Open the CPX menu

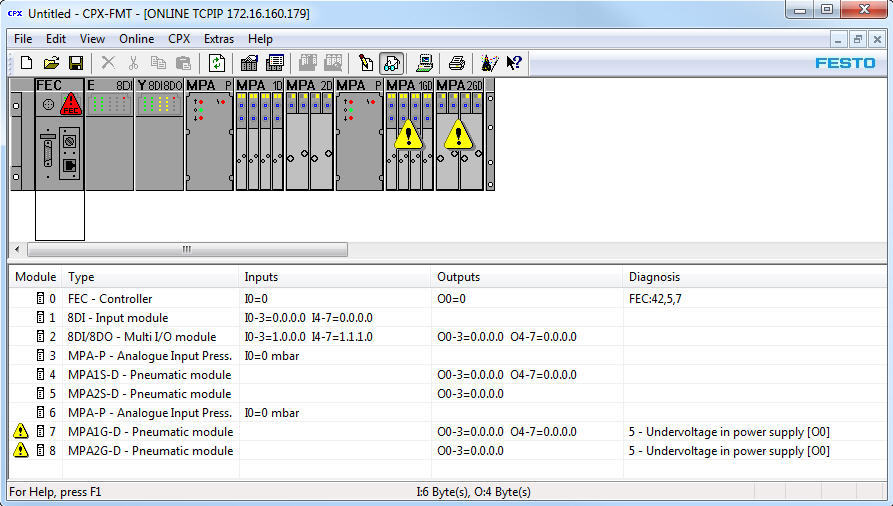pyautogui.click(x=179, y=39)
